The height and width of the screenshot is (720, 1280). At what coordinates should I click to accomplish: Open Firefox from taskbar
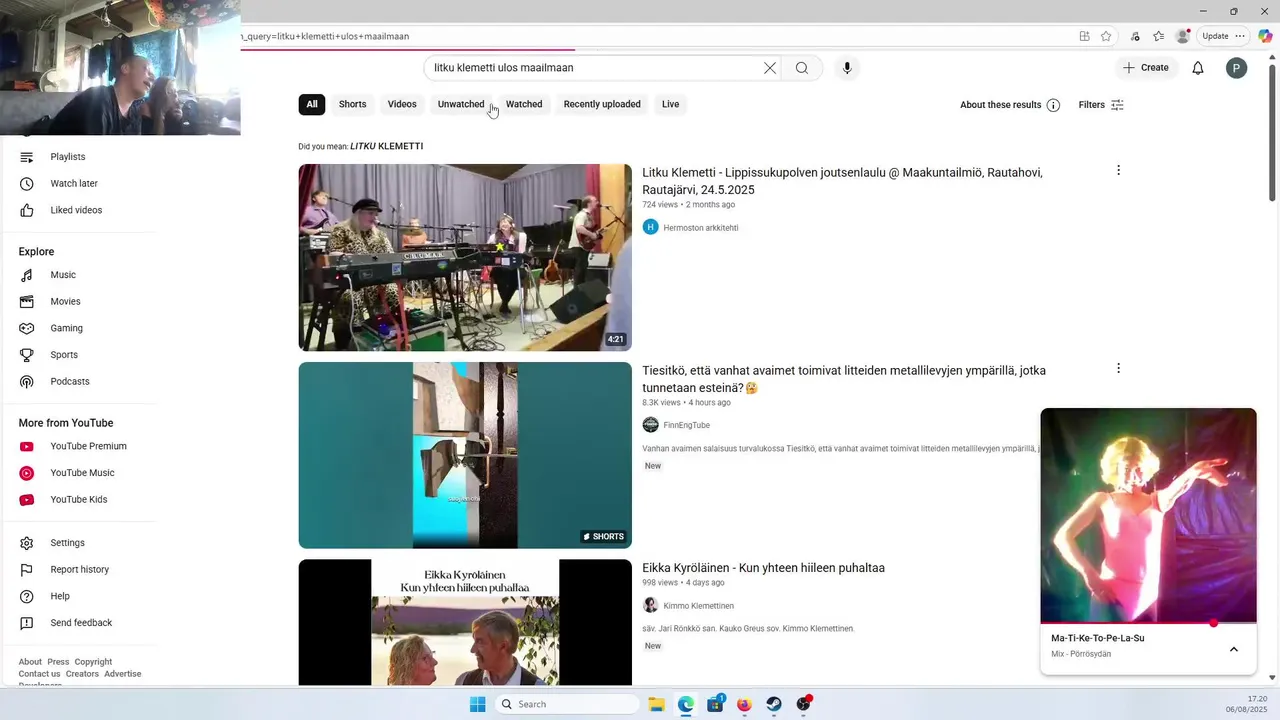(x=744, y=704)
